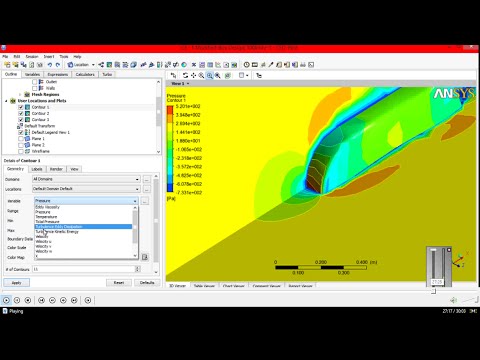Click the Reset button
The image size is (480, 360).
[x=119, y=283]
